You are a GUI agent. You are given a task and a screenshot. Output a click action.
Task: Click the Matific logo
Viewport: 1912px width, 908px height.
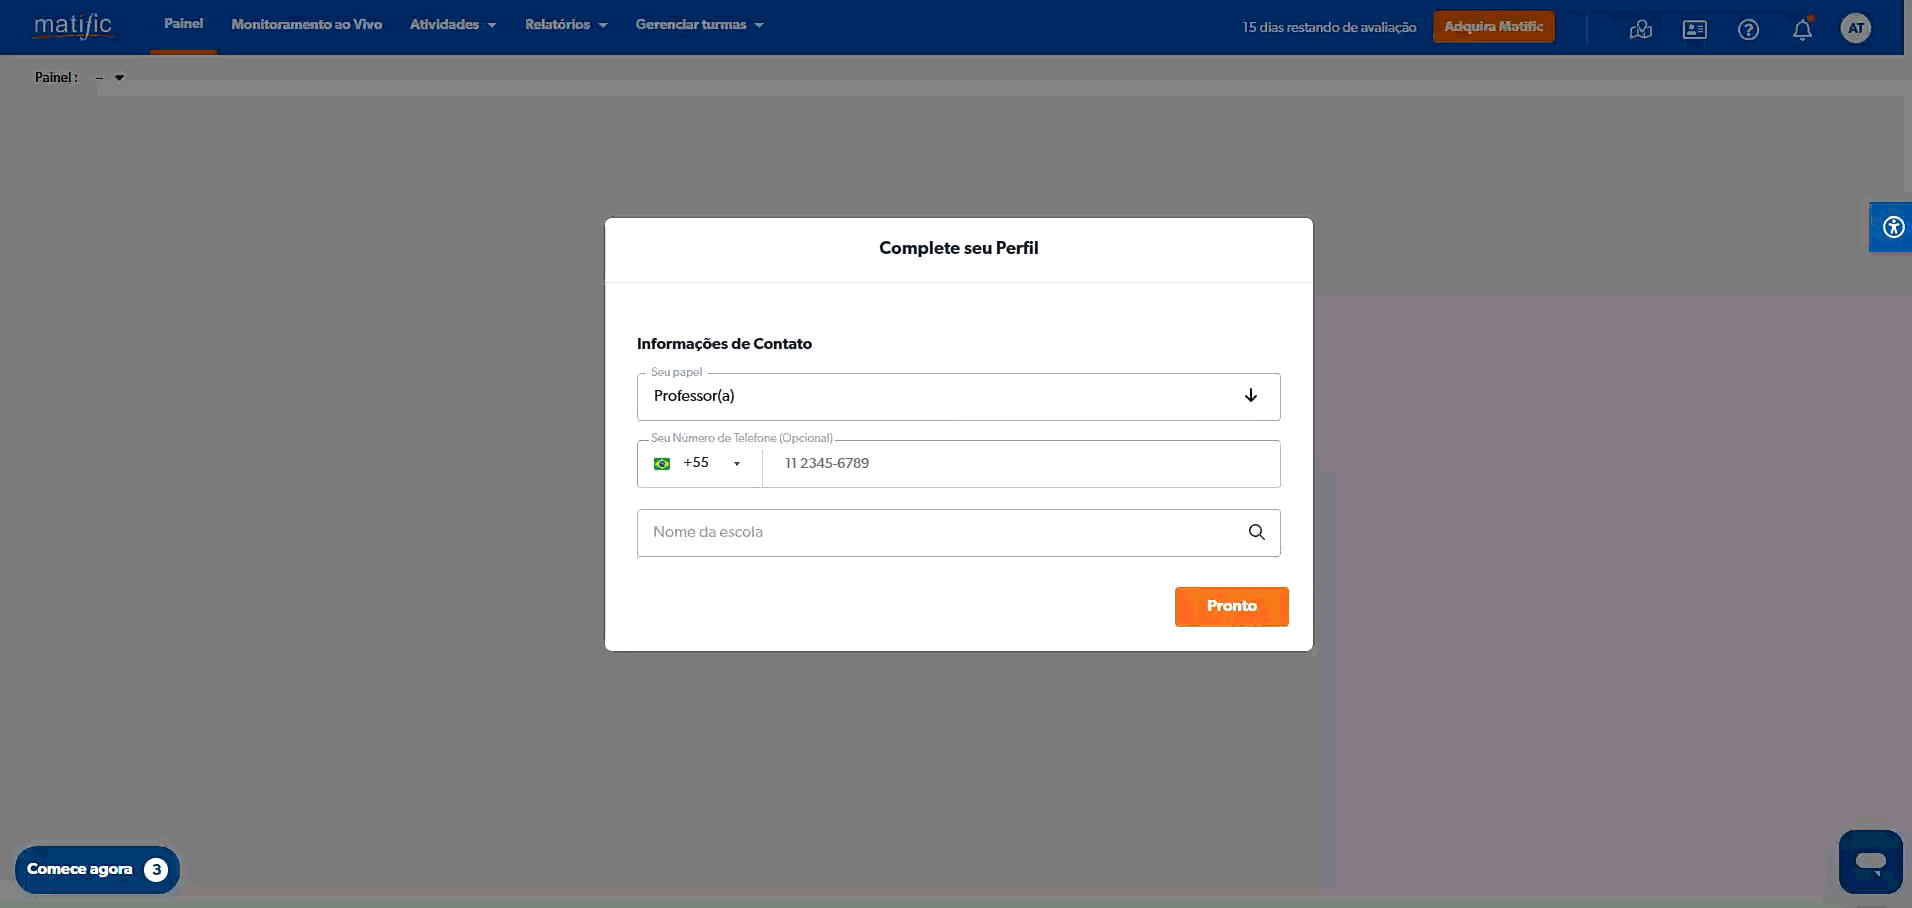(x=73, y=25)
